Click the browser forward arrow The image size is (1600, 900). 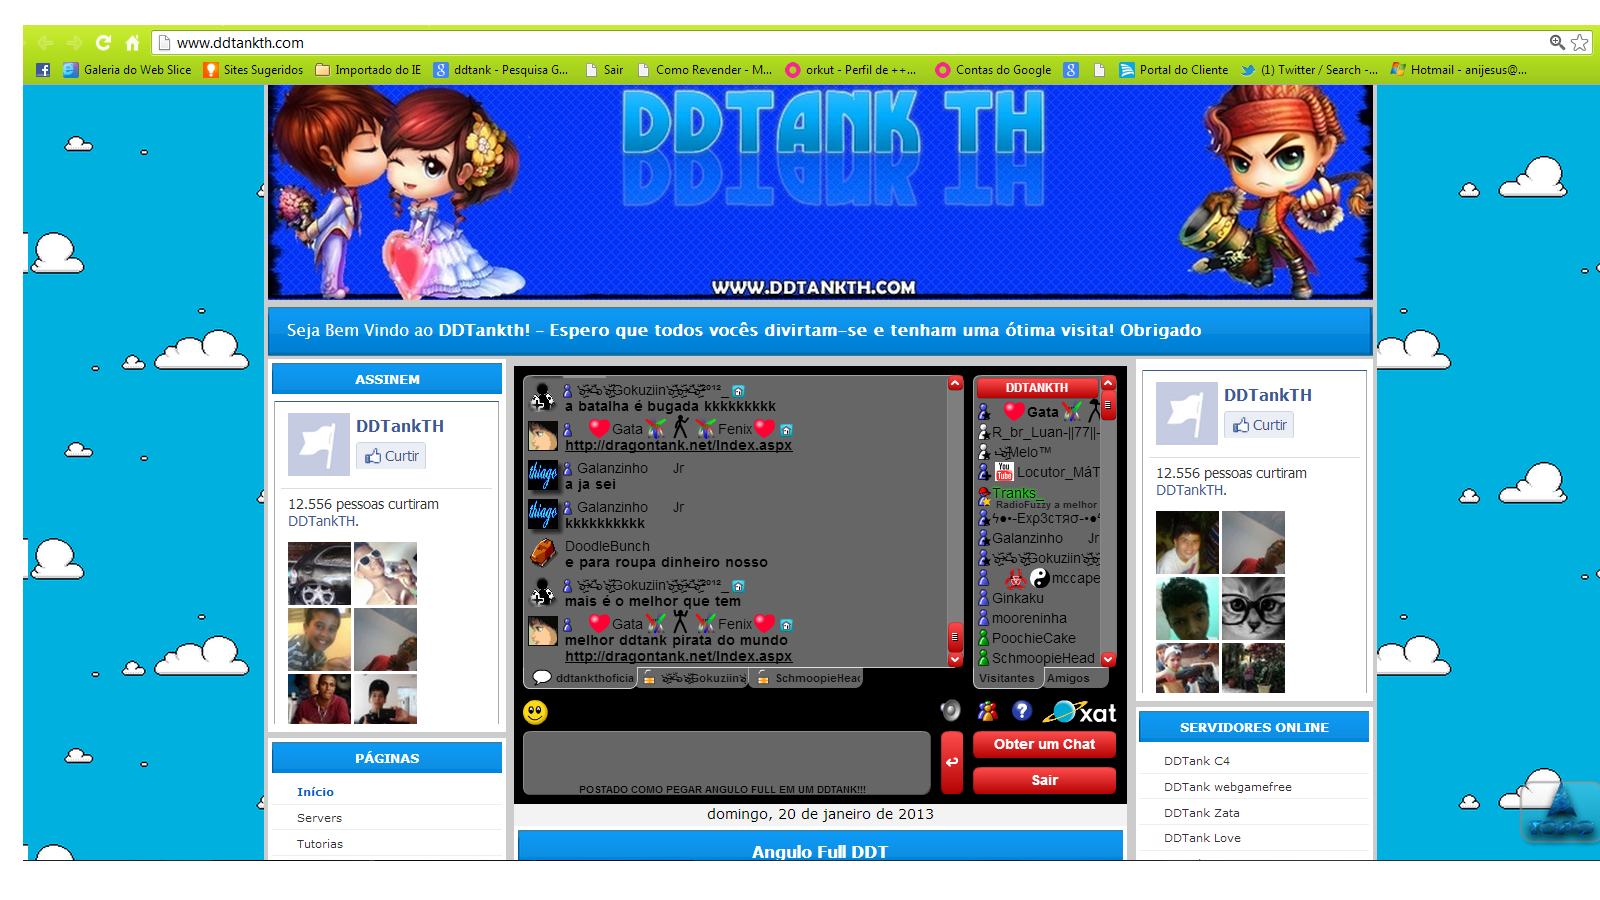[74, 43]
